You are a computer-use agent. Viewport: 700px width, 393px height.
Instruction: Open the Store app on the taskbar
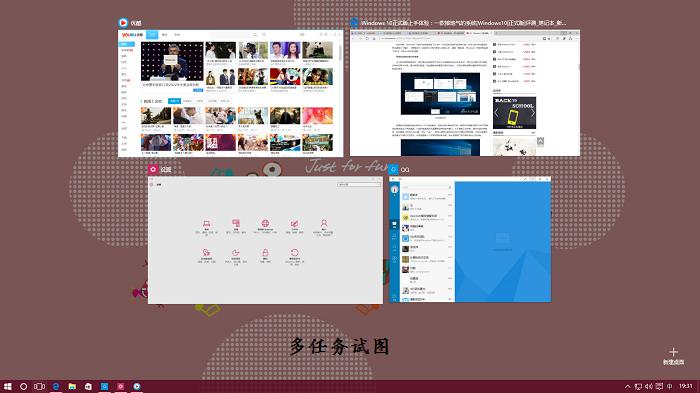pos(88,386)
